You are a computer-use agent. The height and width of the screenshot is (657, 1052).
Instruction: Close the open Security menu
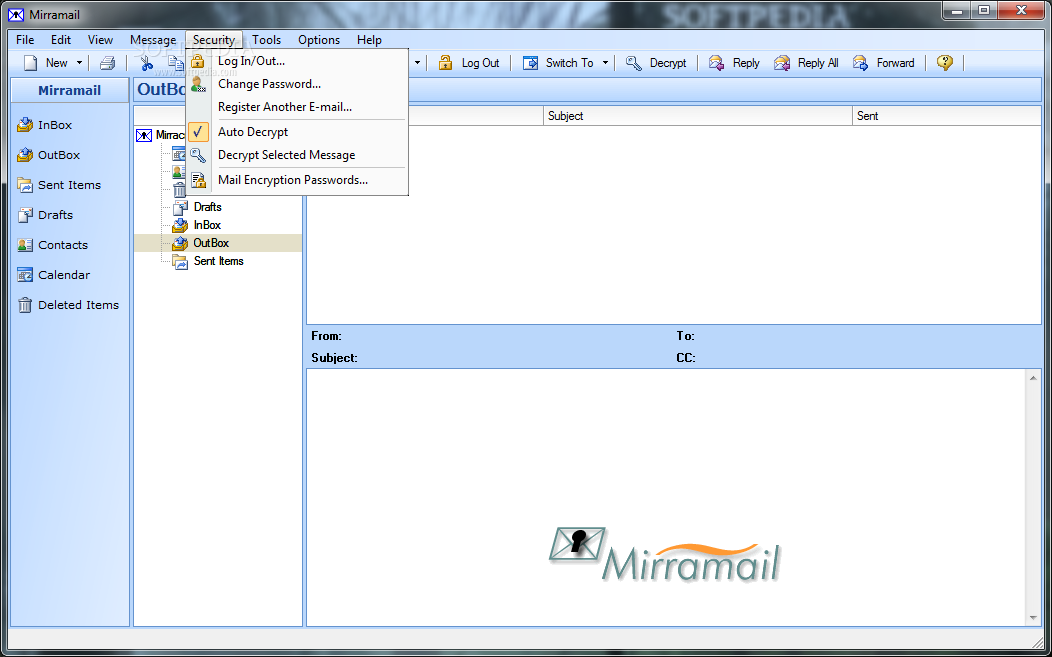214,40
